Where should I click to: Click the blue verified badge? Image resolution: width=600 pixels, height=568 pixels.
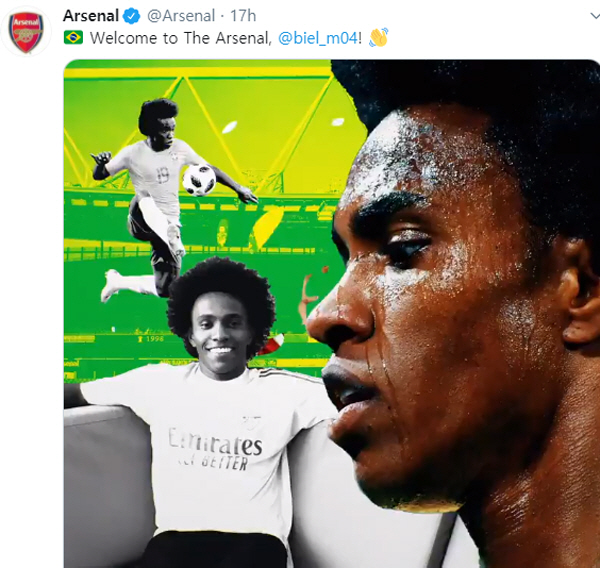131,16
